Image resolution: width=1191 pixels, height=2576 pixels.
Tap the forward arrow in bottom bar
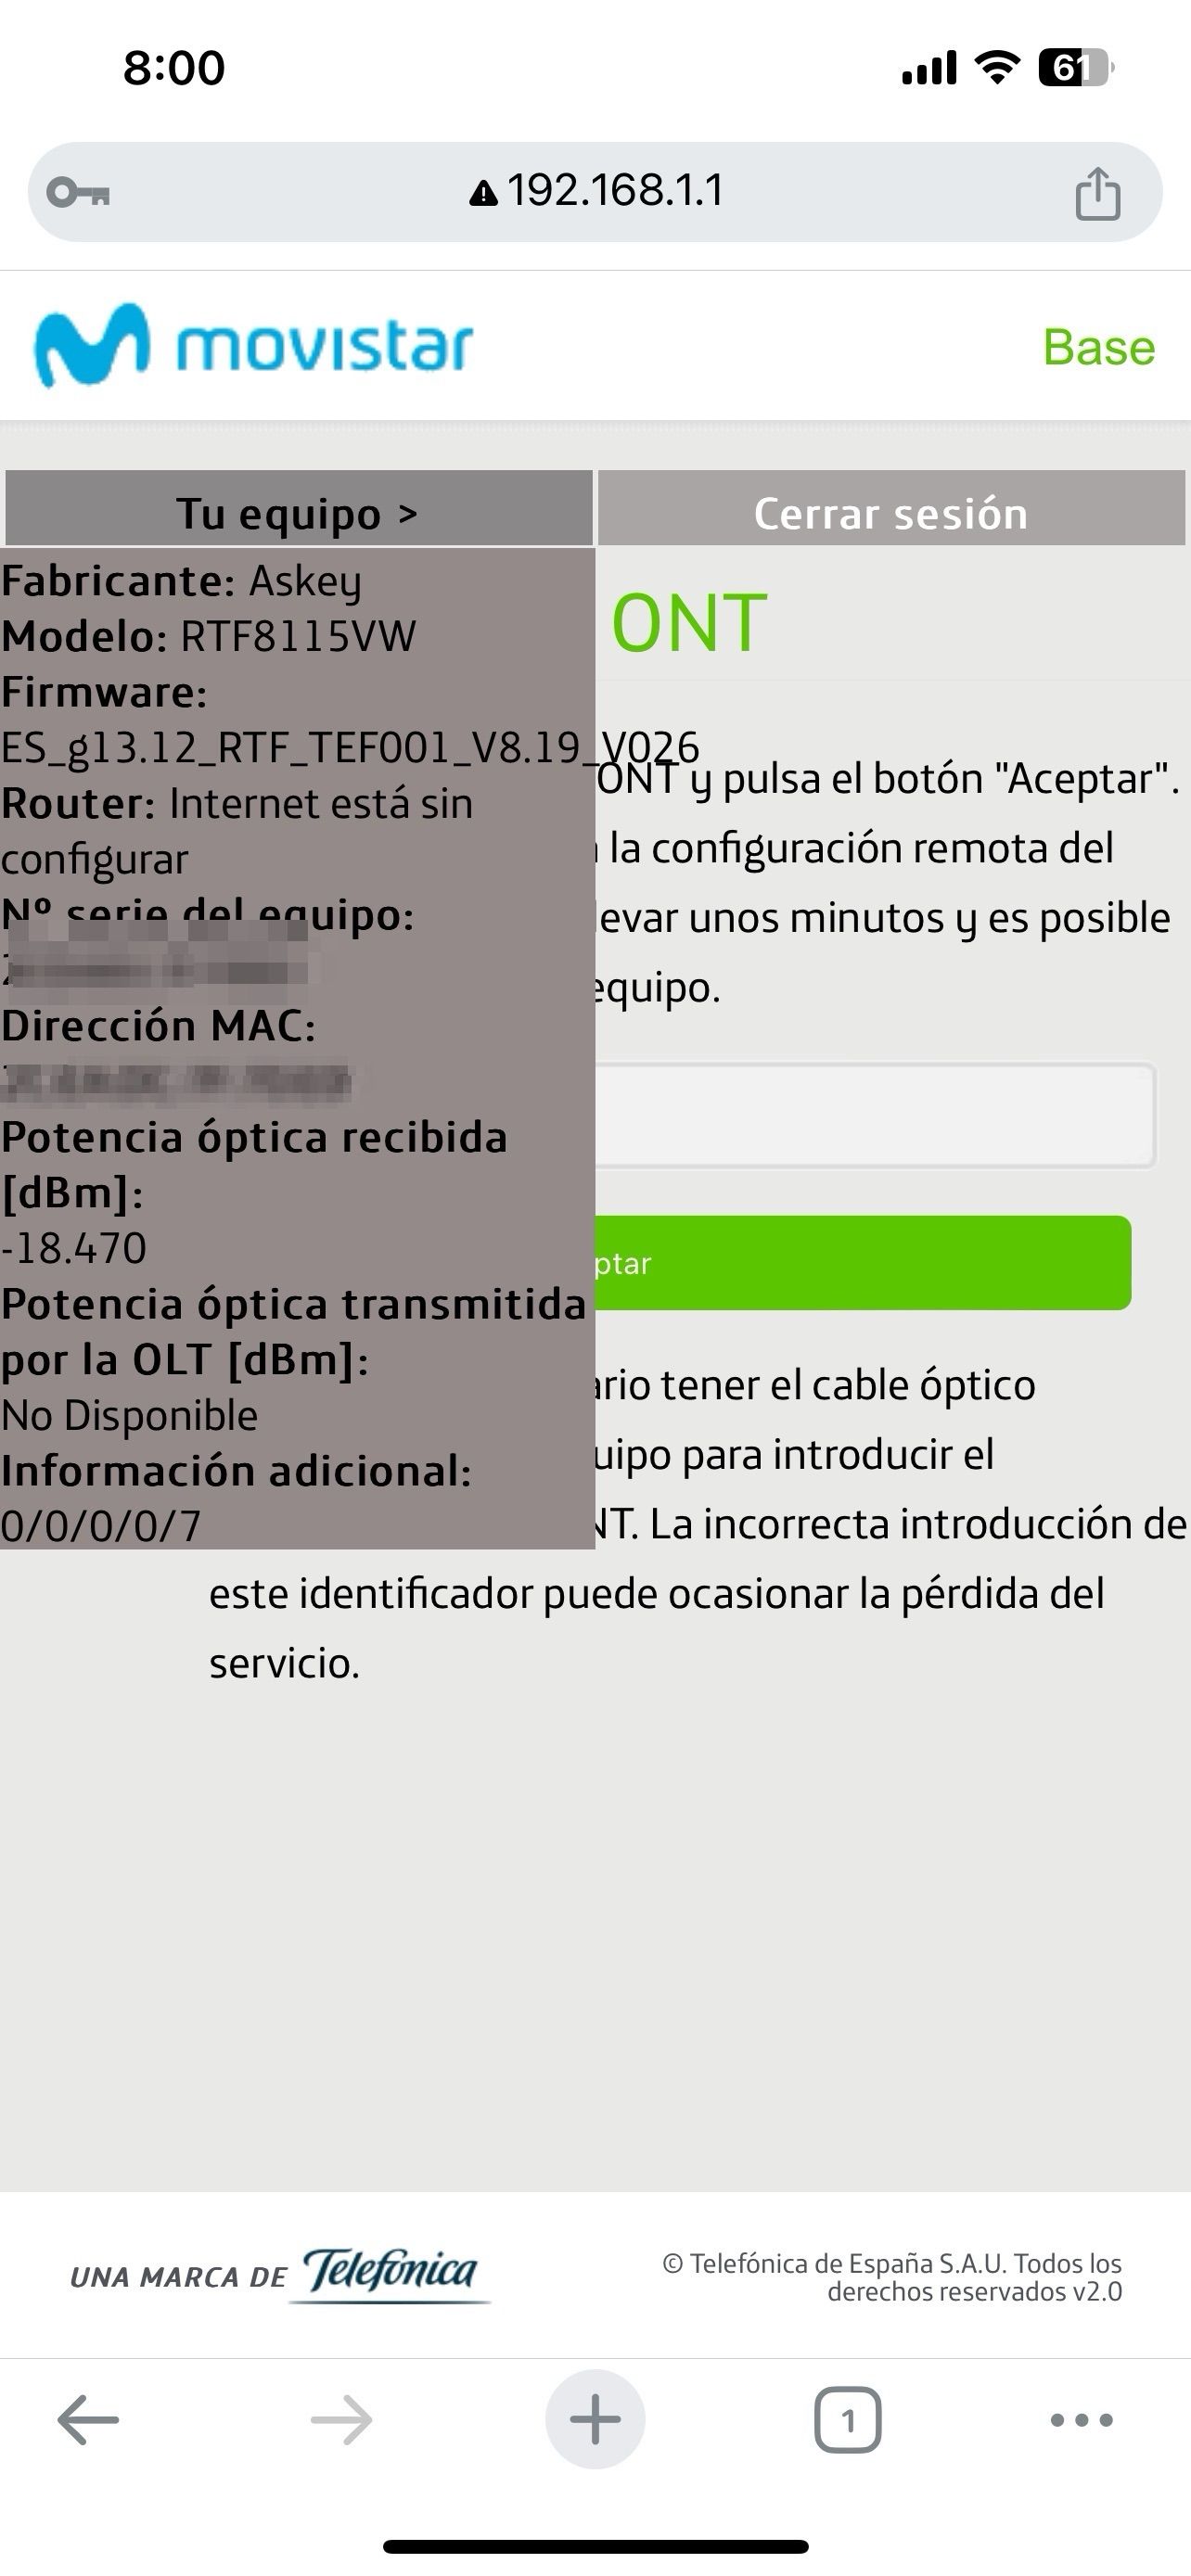point(341,2420)
